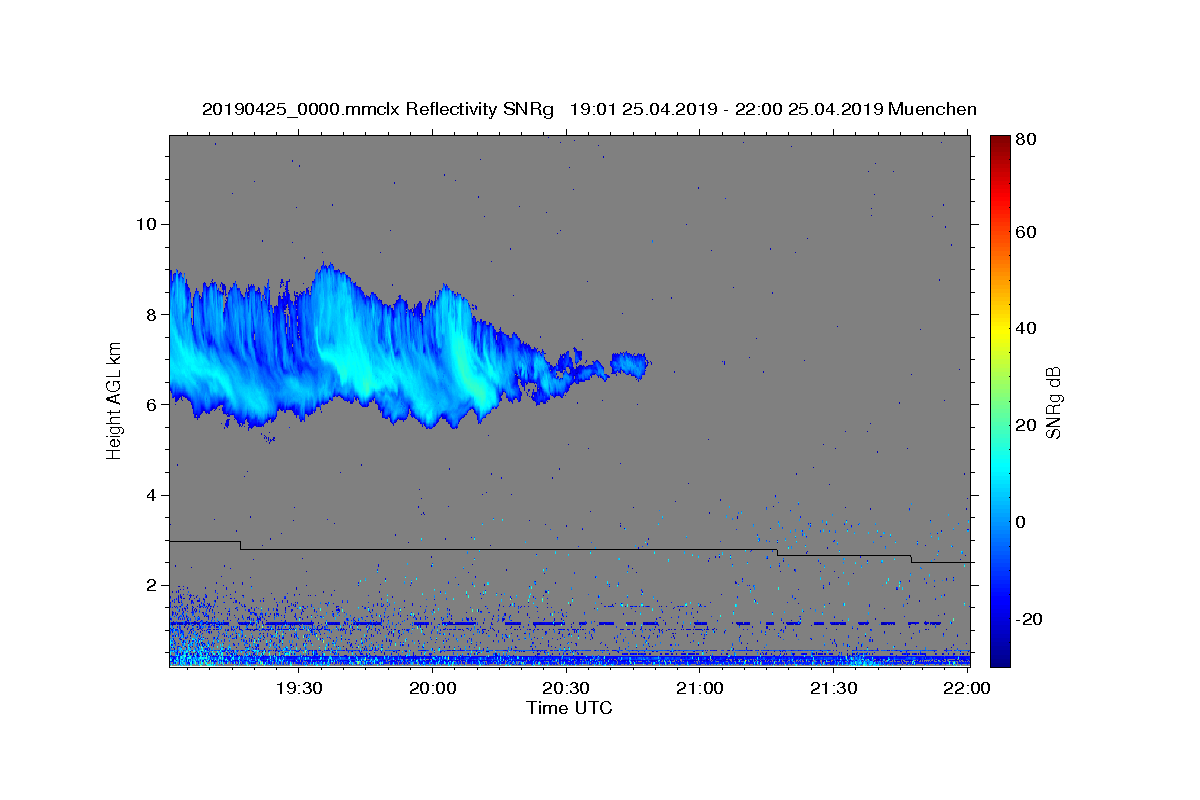
Task: Click the height tick label '10'
Action: 145,224
